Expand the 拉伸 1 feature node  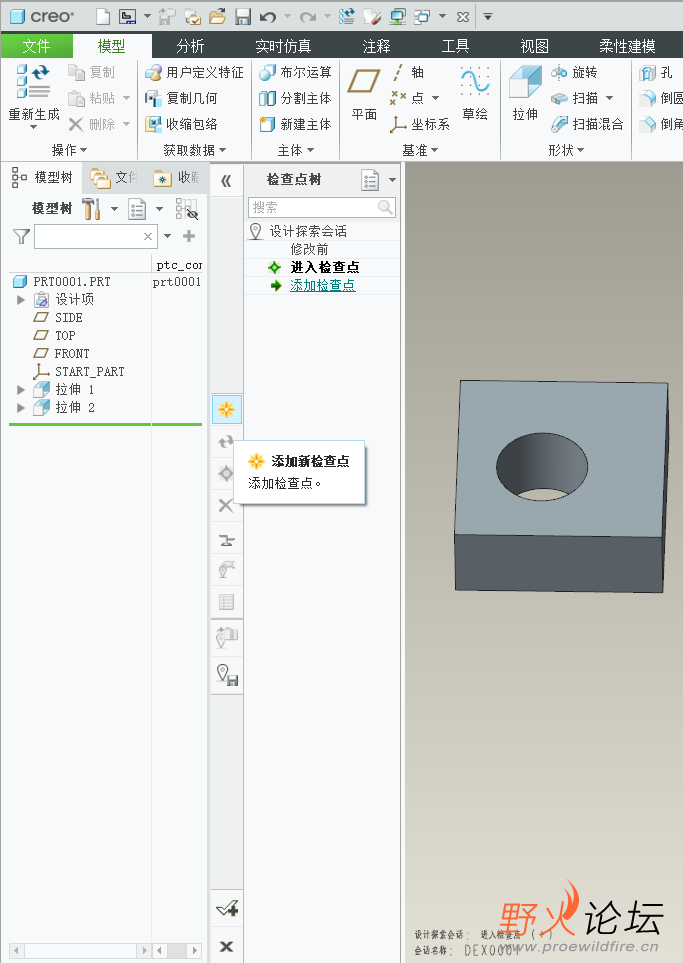pos(21,390)
